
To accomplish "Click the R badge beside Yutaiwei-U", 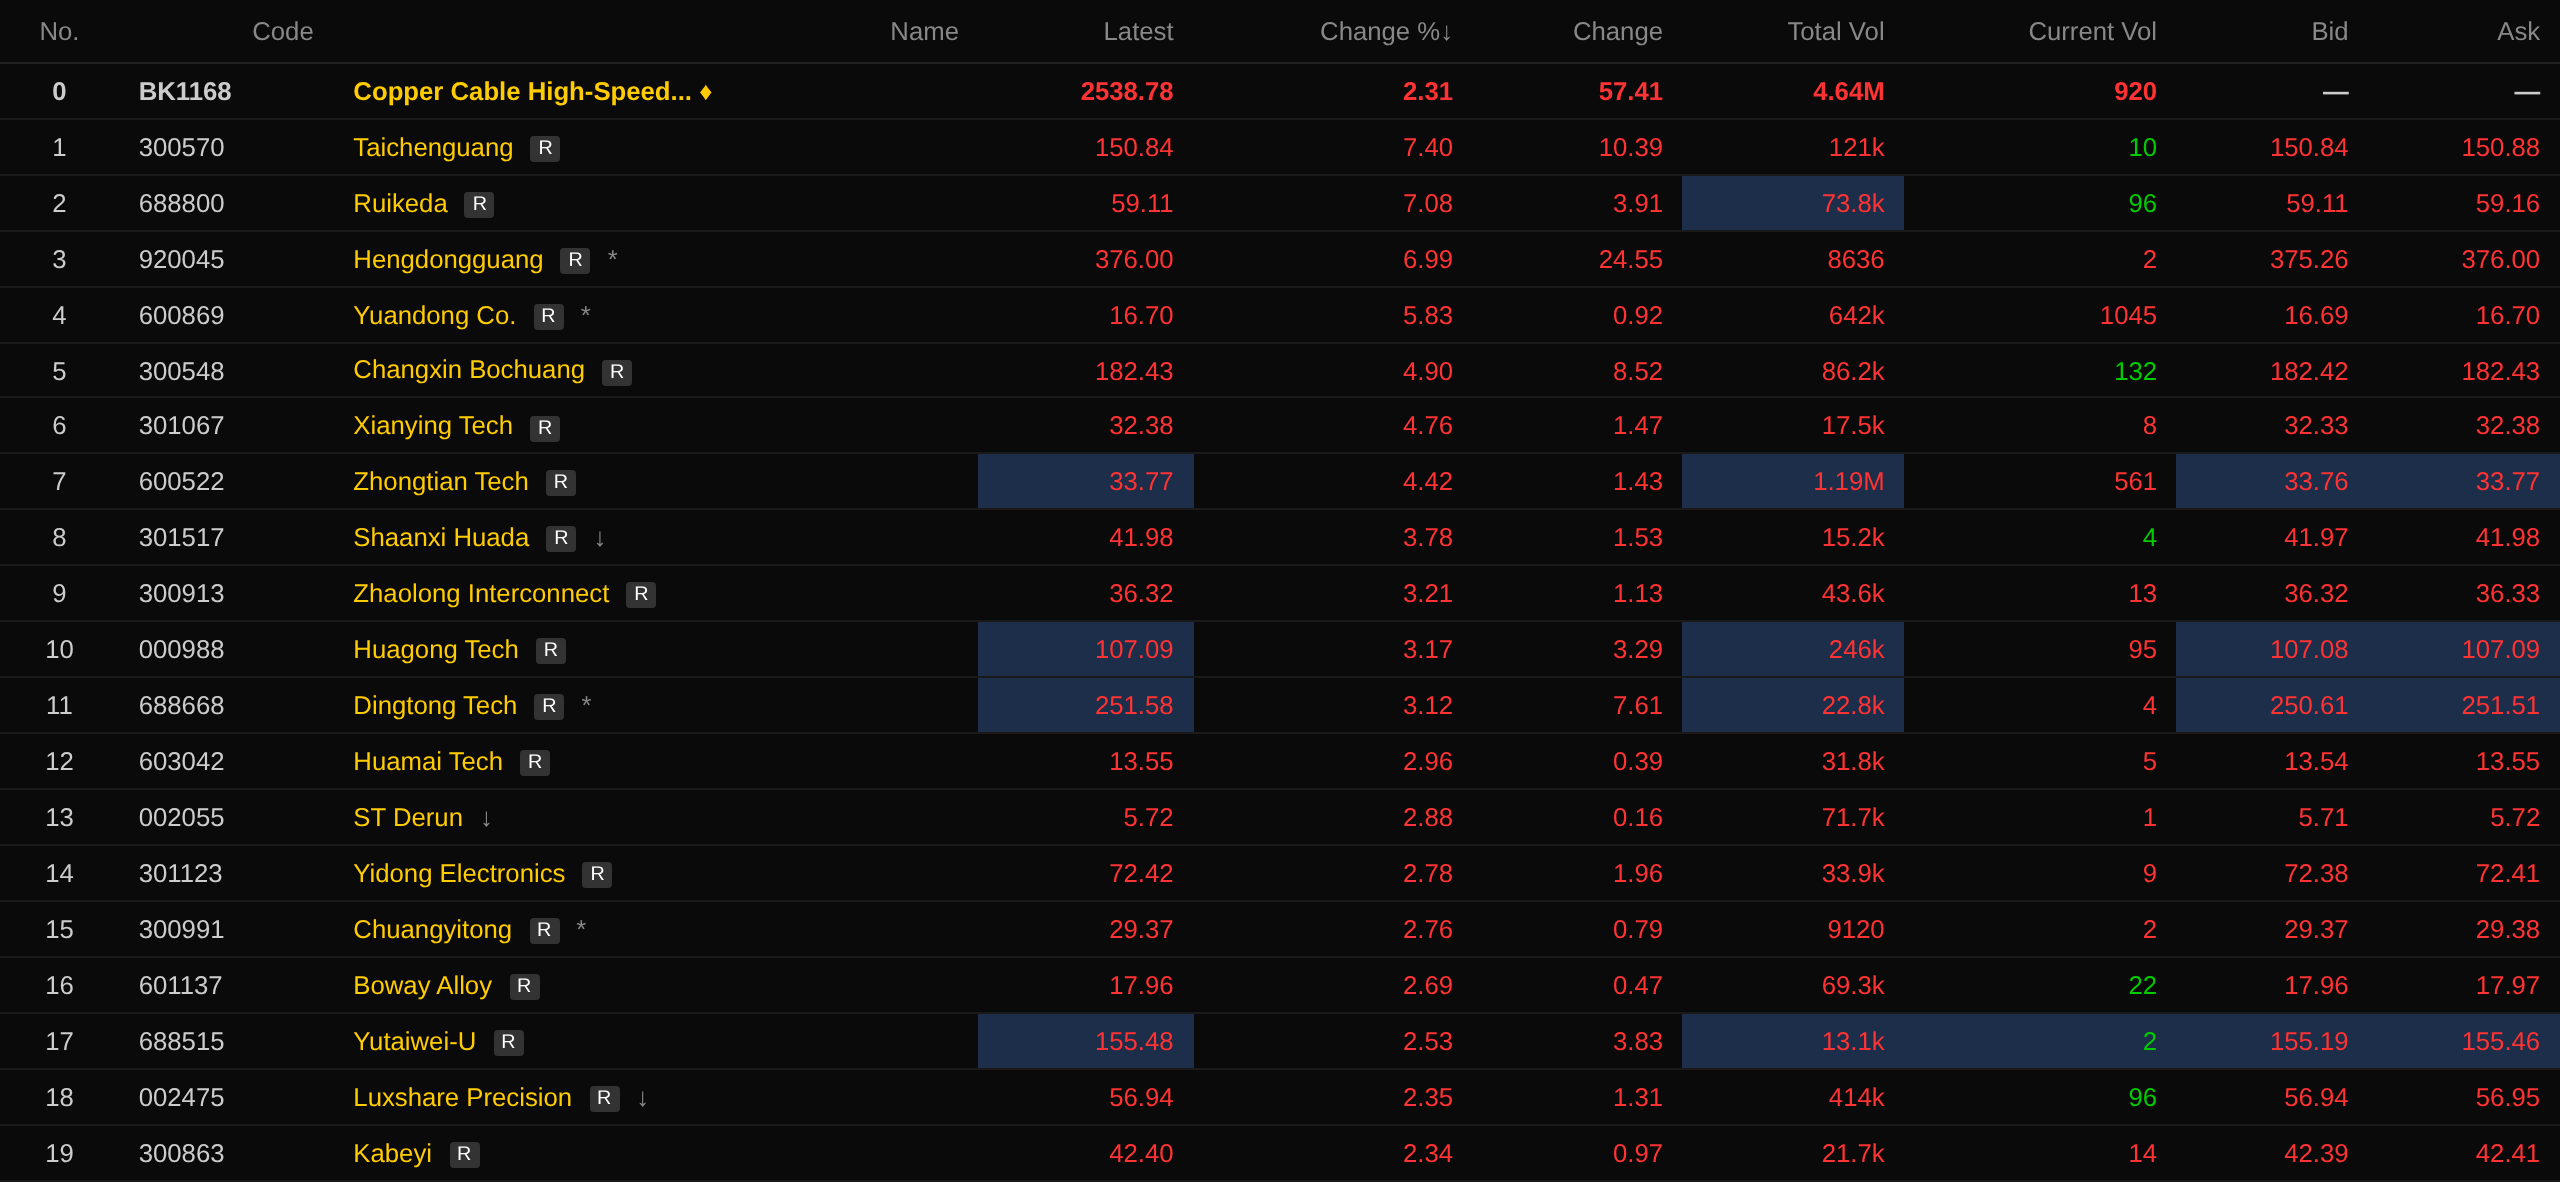I will (508, 1042).
